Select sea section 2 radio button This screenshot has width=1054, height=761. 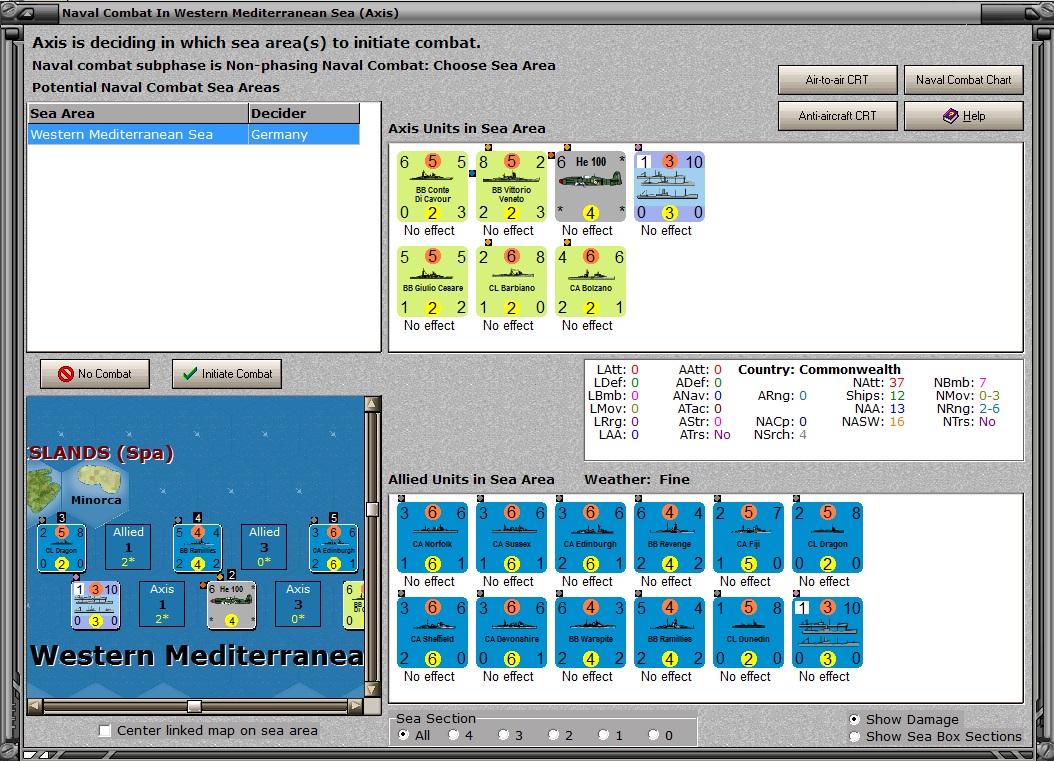553,735
